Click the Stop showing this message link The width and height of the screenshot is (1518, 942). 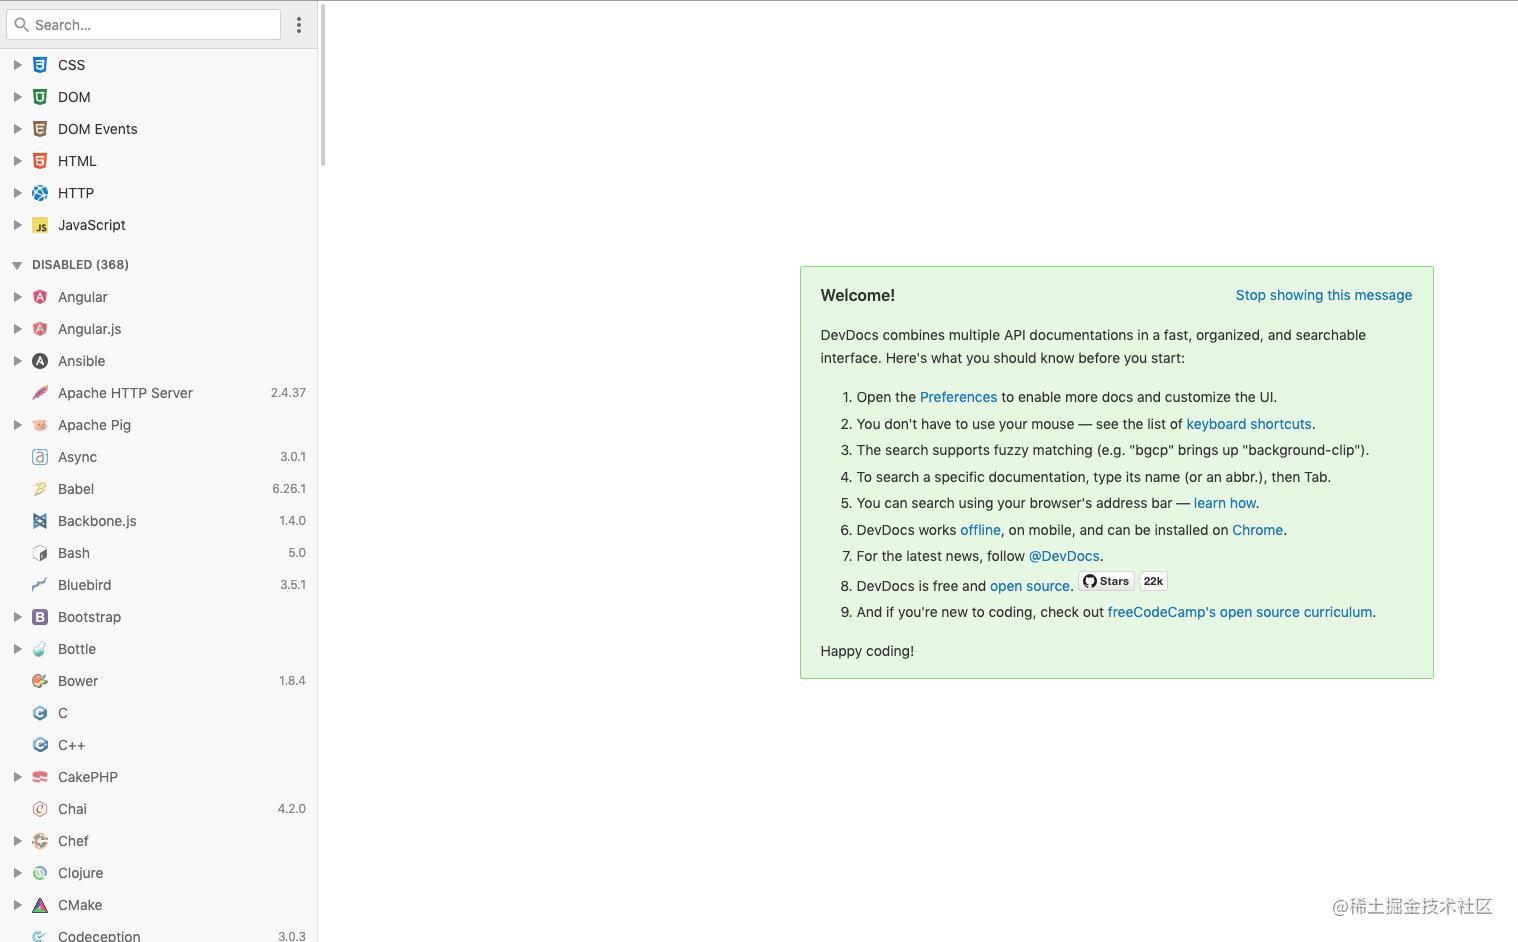(x=1324, y=295)
